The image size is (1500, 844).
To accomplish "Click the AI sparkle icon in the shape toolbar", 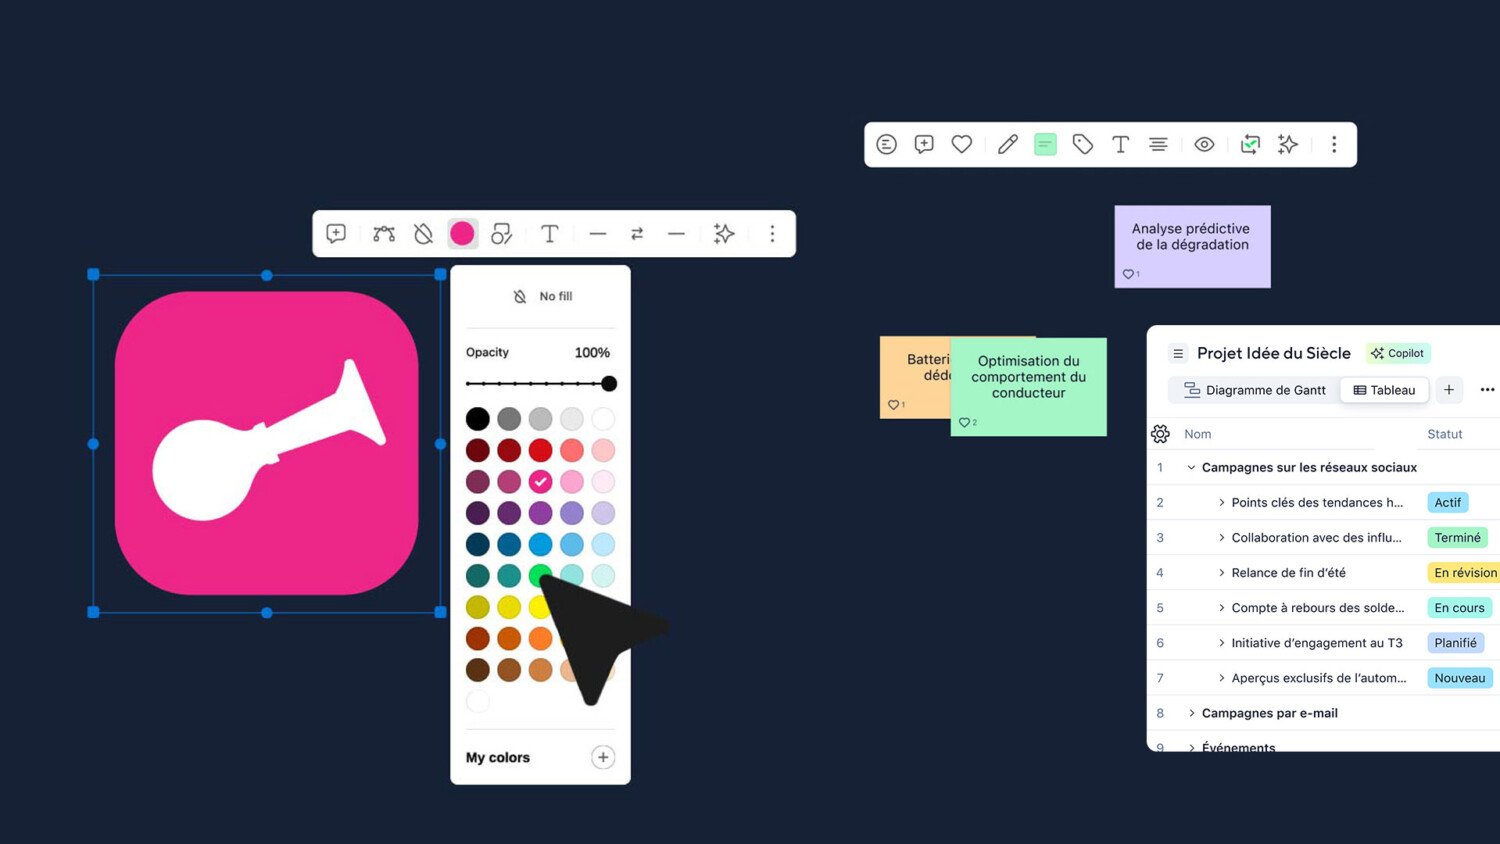I will pyautogui.click(x=724, y=234).
